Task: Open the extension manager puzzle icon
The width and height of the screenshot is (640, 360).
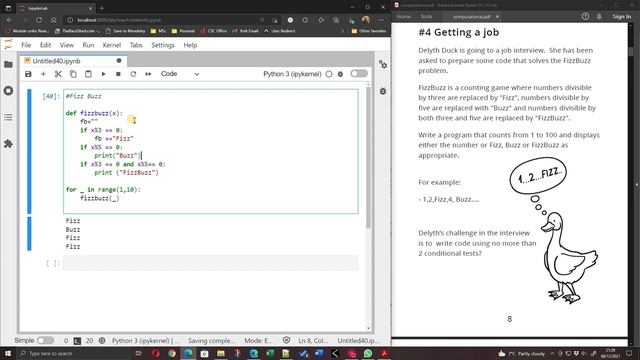Action: click(x=8, y=144)
